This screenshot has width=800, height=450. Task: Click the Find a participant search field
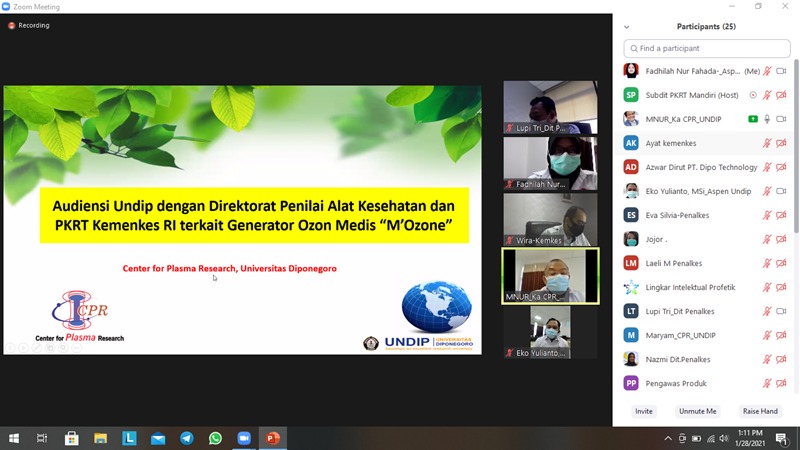coord(707,48)
